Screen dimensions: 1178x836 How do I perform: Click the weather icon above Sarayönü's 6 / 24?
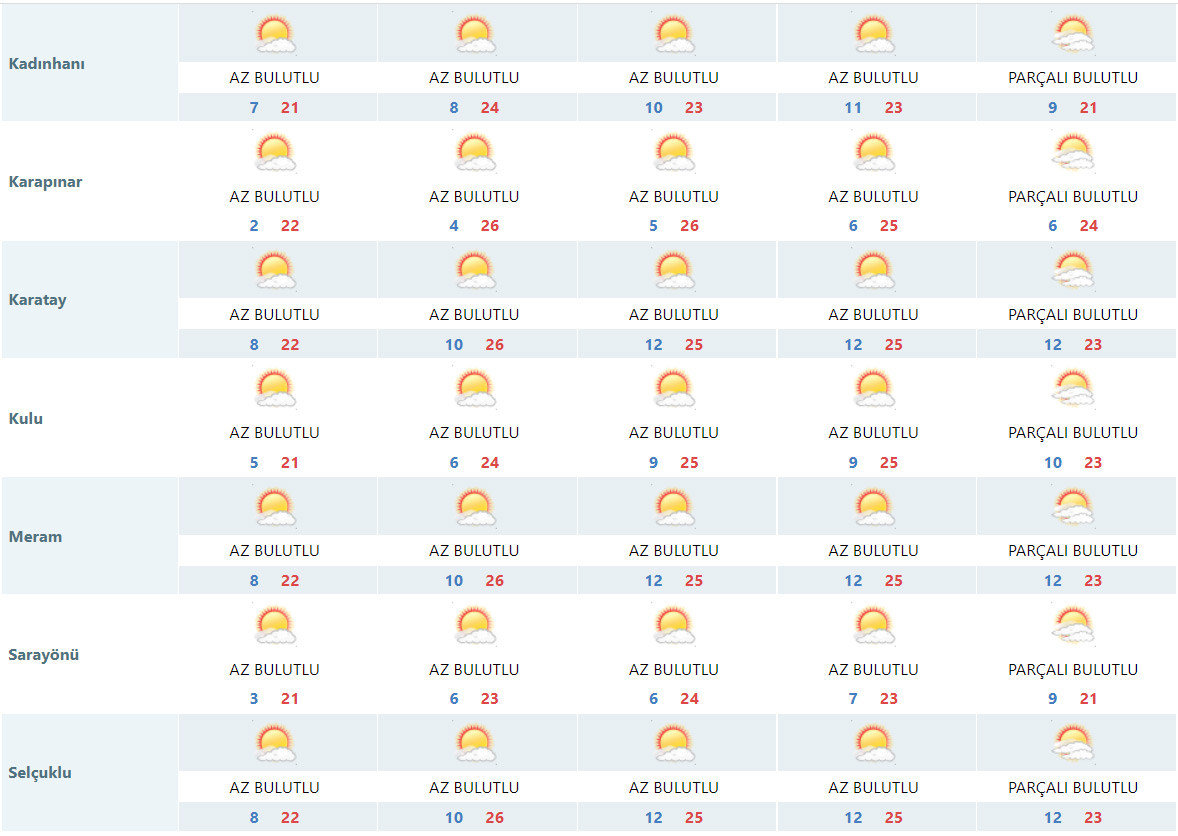pyautogui.click(x=674, y=626)
